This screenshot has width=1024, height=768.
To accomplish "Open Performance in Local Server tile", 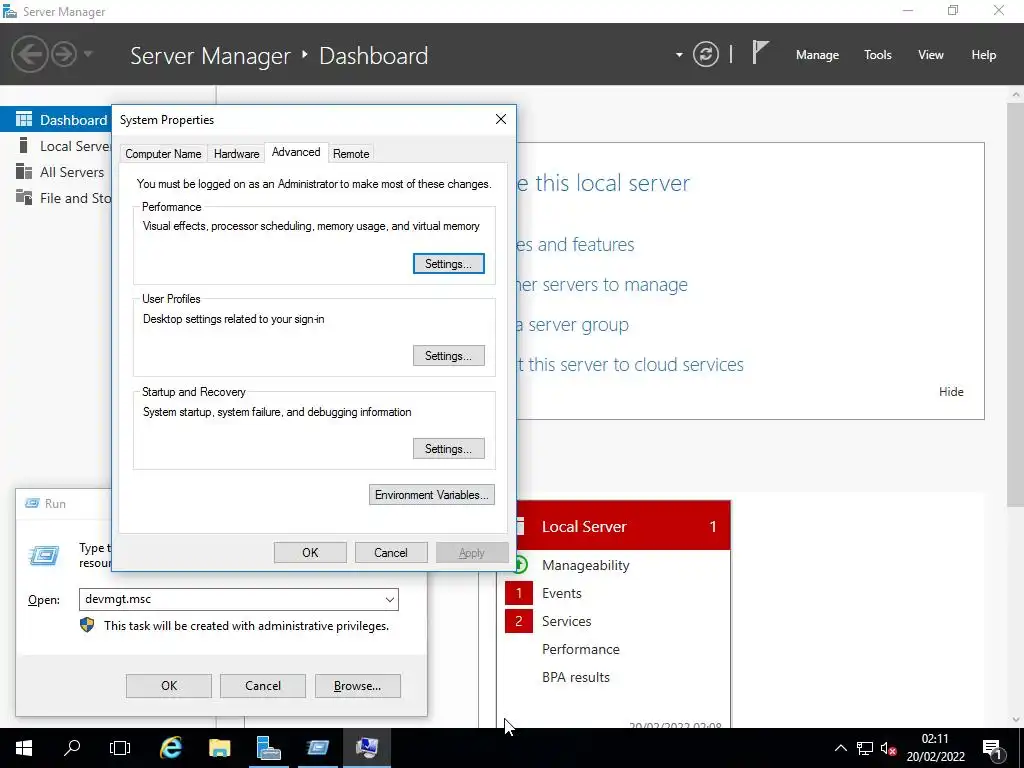I will [581, 649].
